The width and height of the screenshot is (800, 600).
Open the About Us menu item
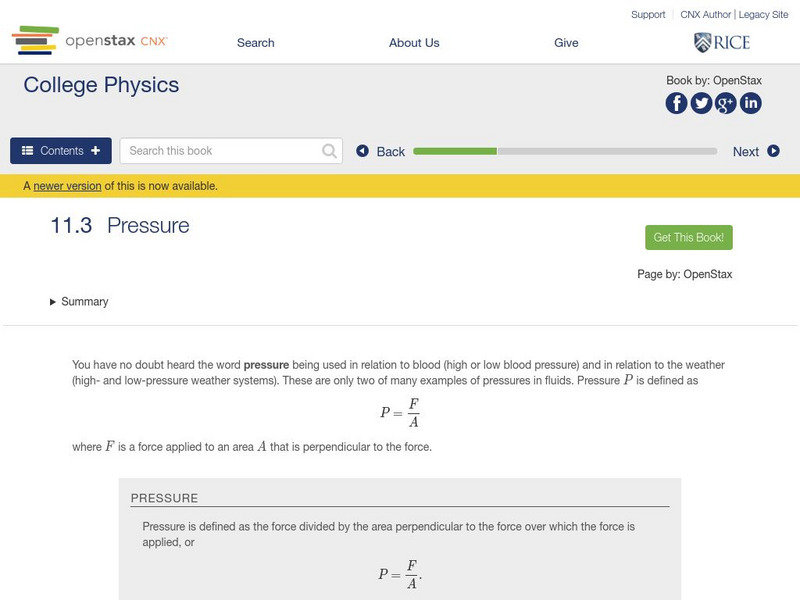[x=414, y=43]
